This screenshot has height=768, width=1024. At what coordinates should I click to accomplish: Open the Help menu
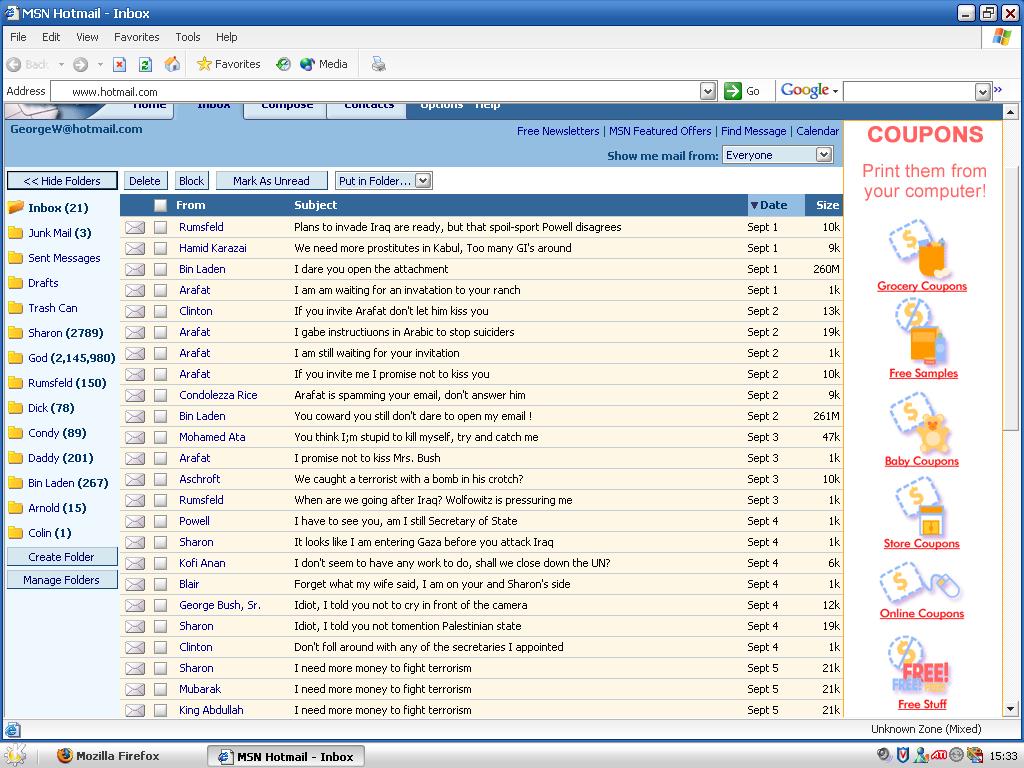227,37
